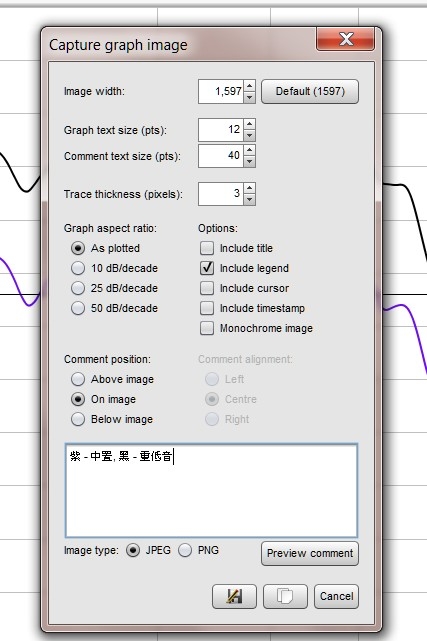Click the 'Options:' label

click(217, 228)
